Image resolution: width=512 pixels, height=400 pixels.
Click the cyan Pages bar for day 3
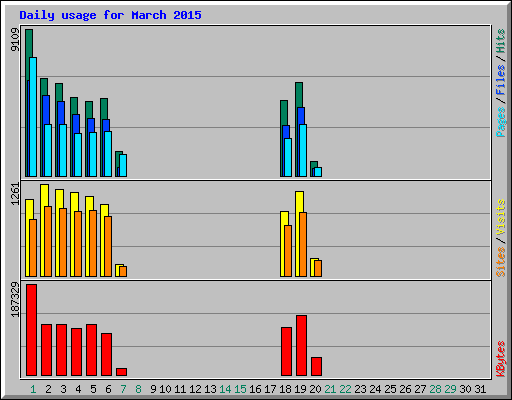[x=63, y=150]
